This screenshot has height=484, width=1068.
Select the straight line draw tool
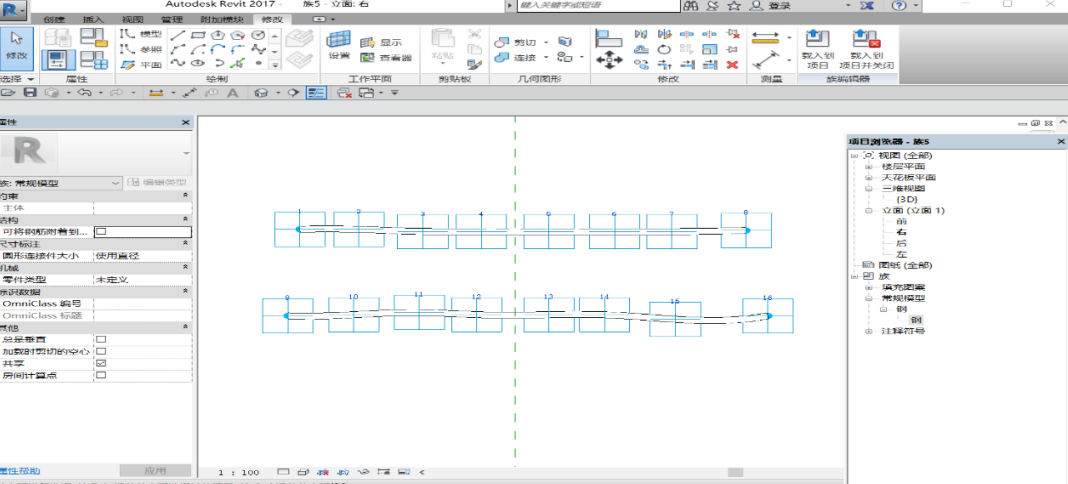pos(177,34)
